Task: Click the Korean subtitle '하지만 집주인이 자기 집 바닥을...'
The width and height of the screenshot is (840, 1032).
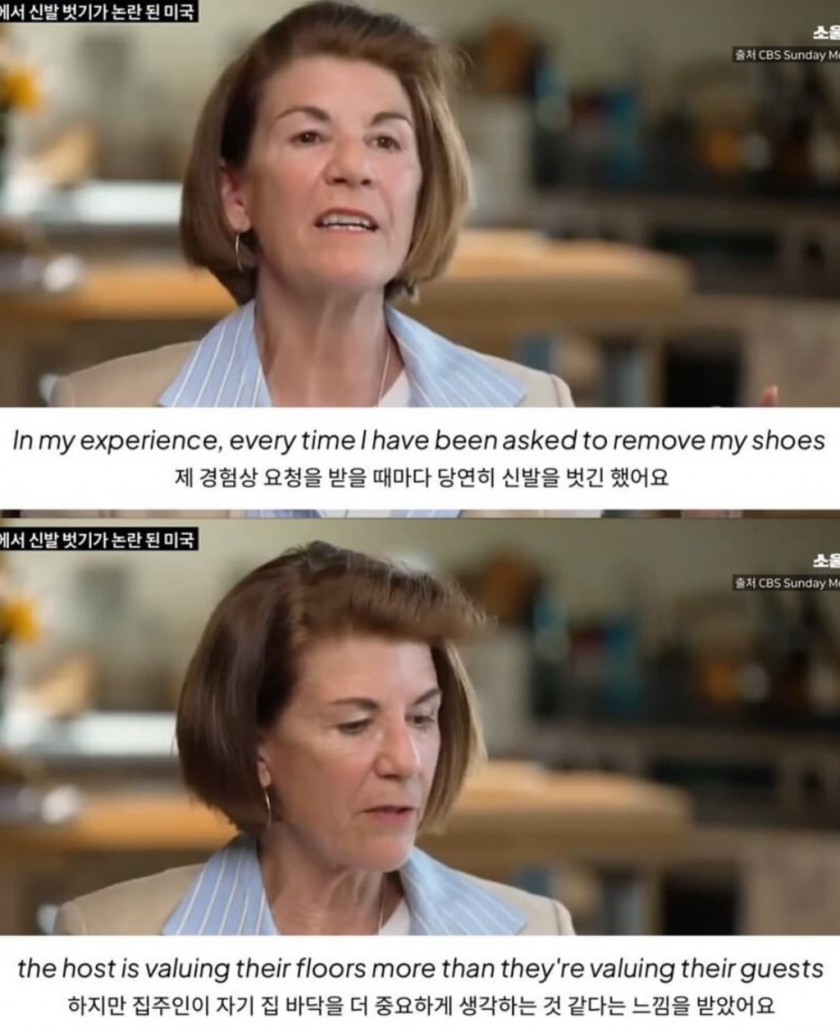Action: tap(421, 1005)
